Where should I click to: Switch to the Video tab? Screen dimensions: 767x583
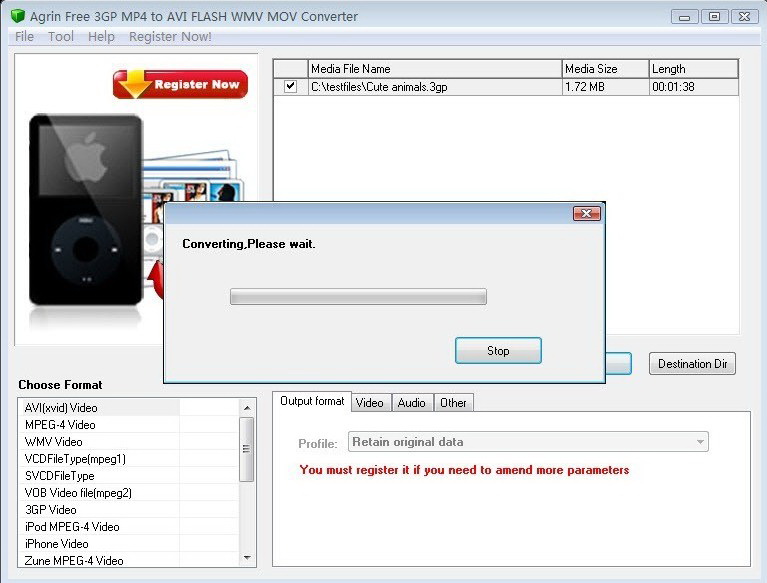[x=370, y=403]
